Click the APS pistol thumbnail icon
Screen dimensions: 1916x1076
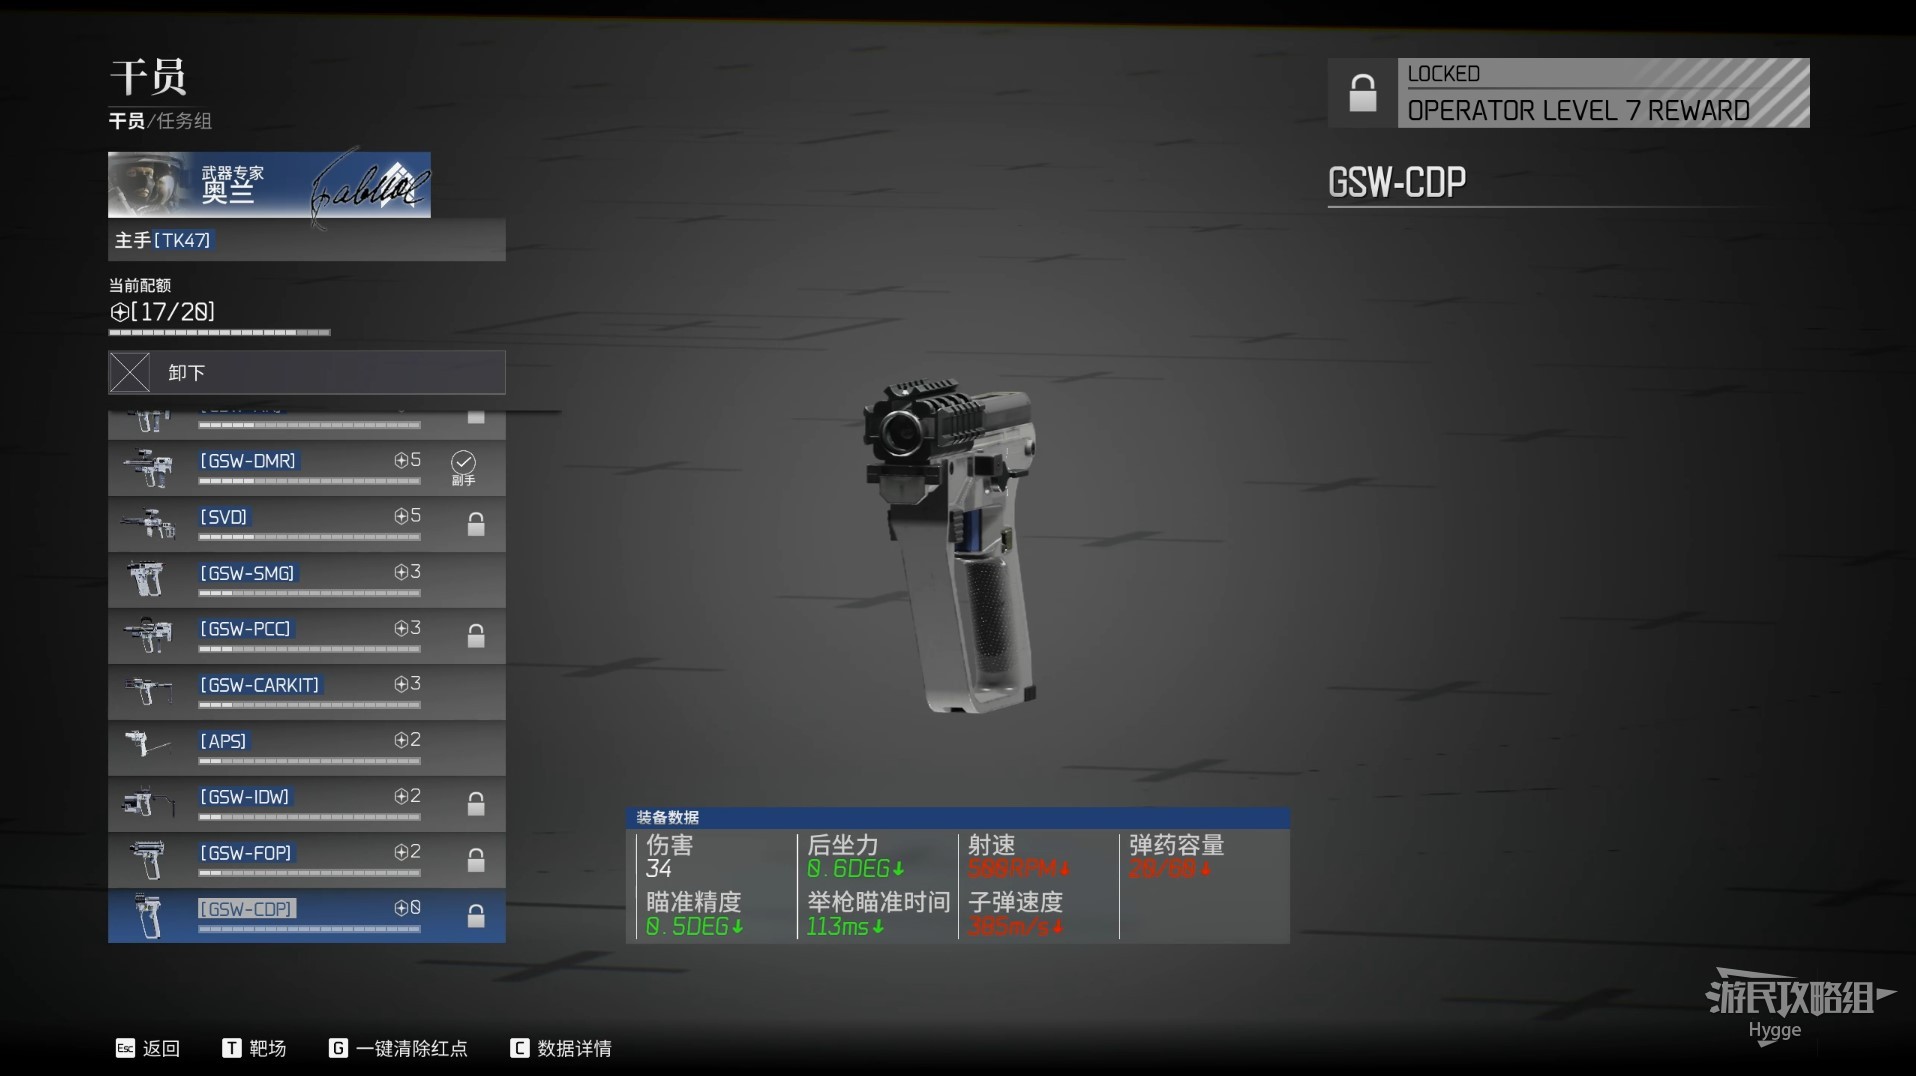click(146, 744)
